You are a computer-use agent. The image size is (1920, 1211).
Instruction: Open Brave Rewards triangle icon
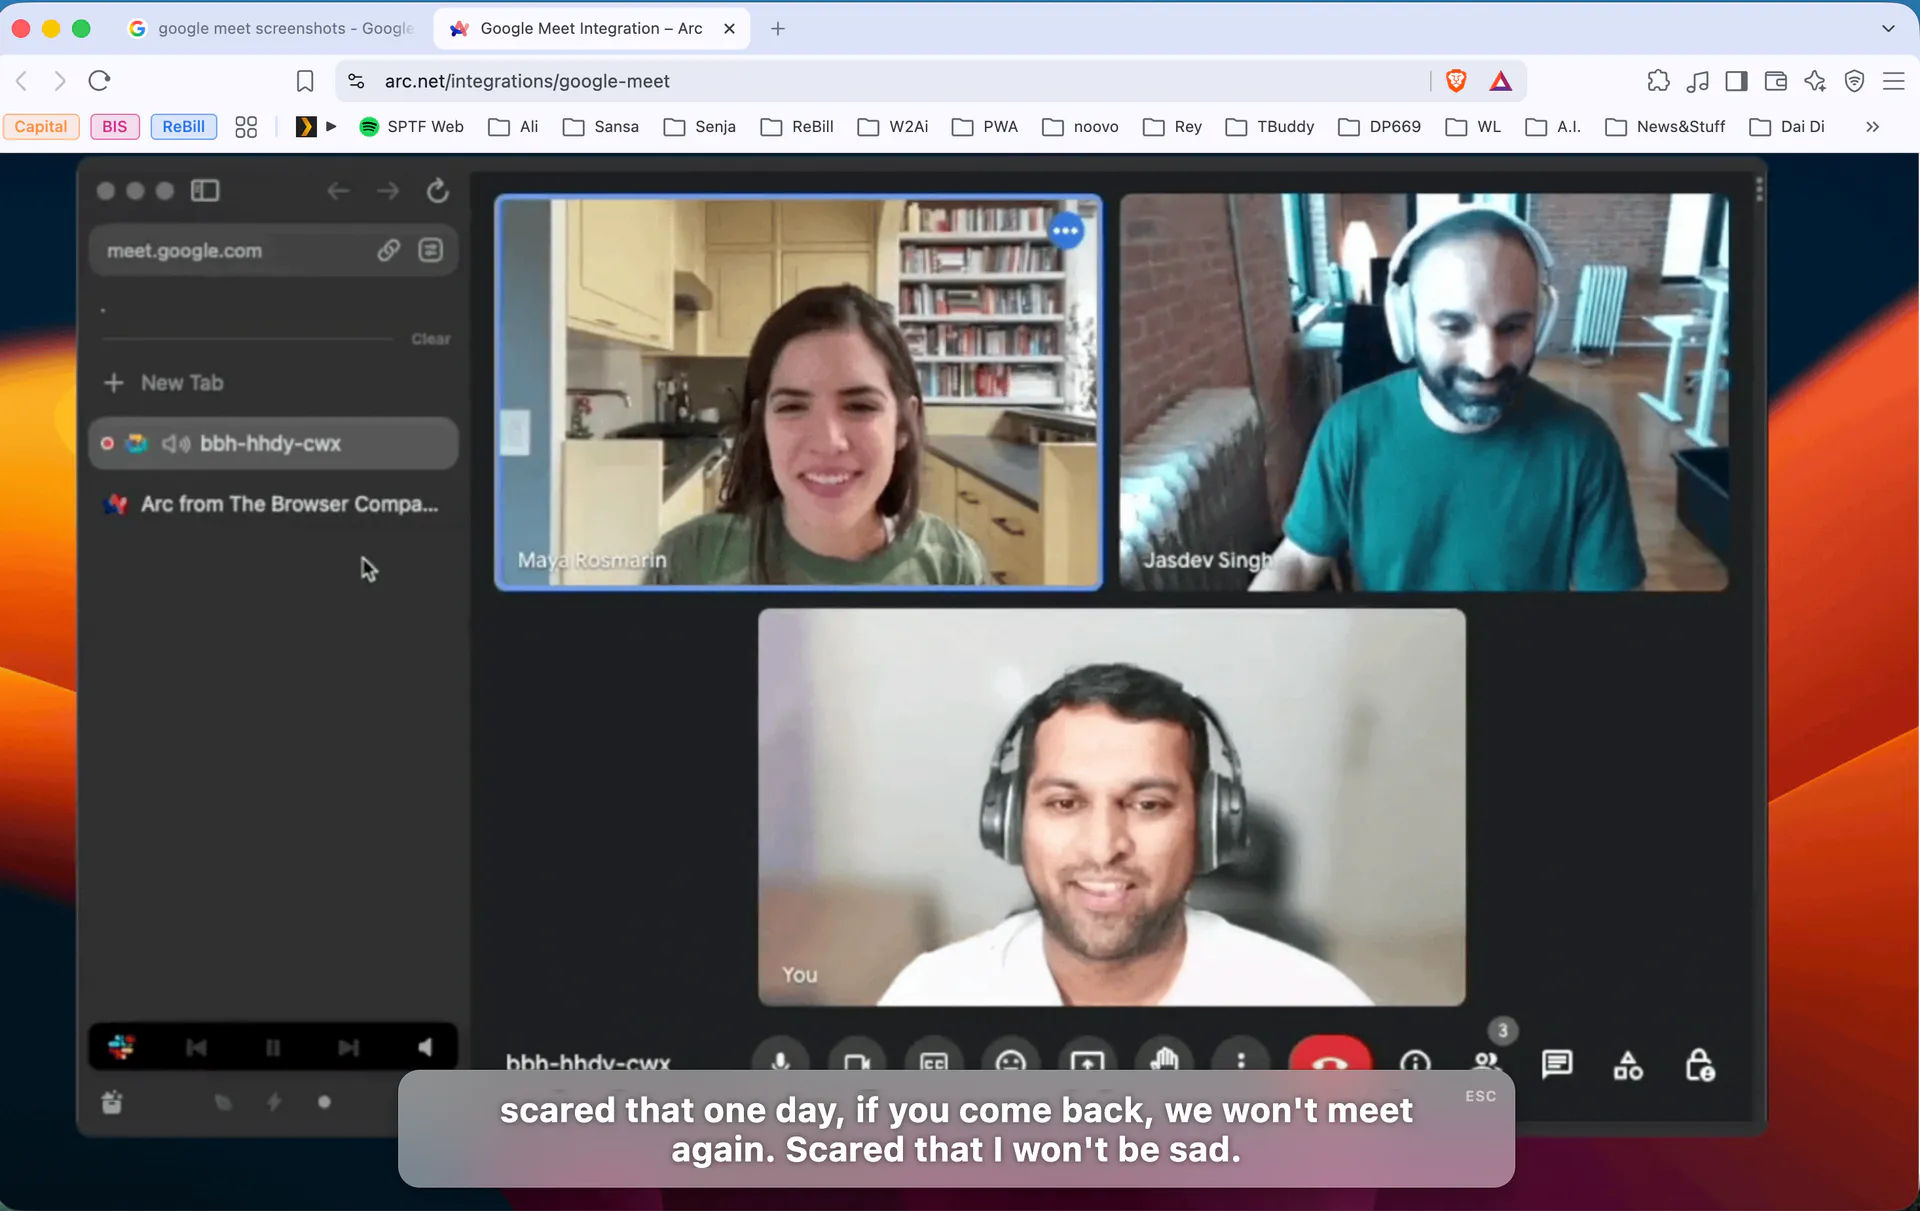1501,81
